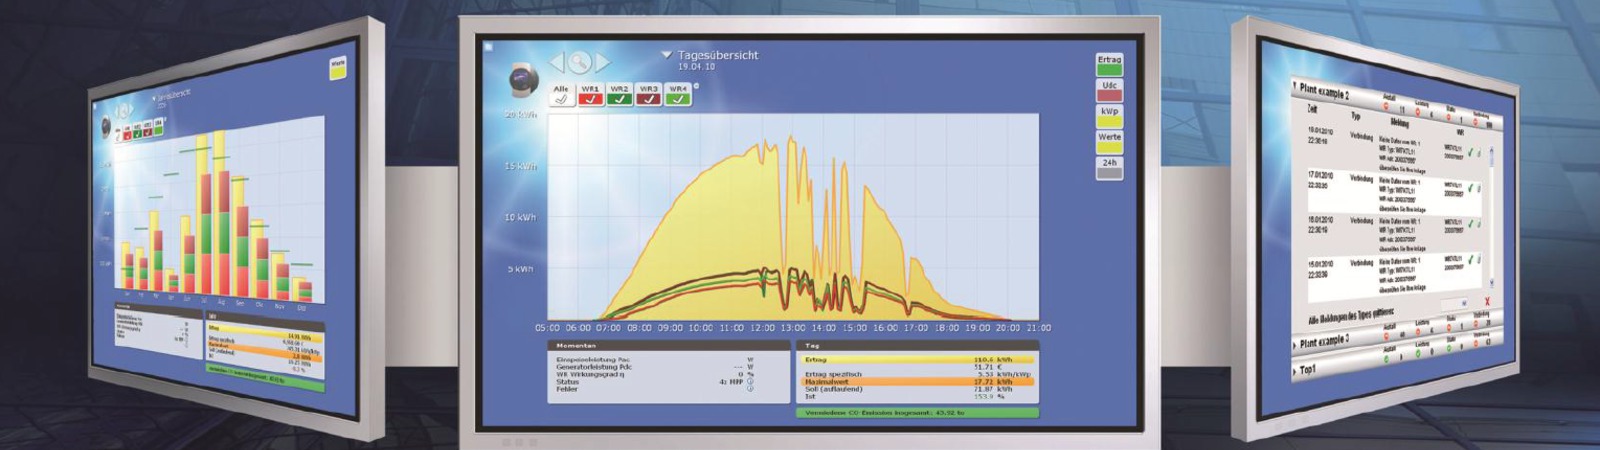Click the info icon next to Status
Image resolution: width=1600 pixels, height=450 pixels.
(x=750, y=382)
